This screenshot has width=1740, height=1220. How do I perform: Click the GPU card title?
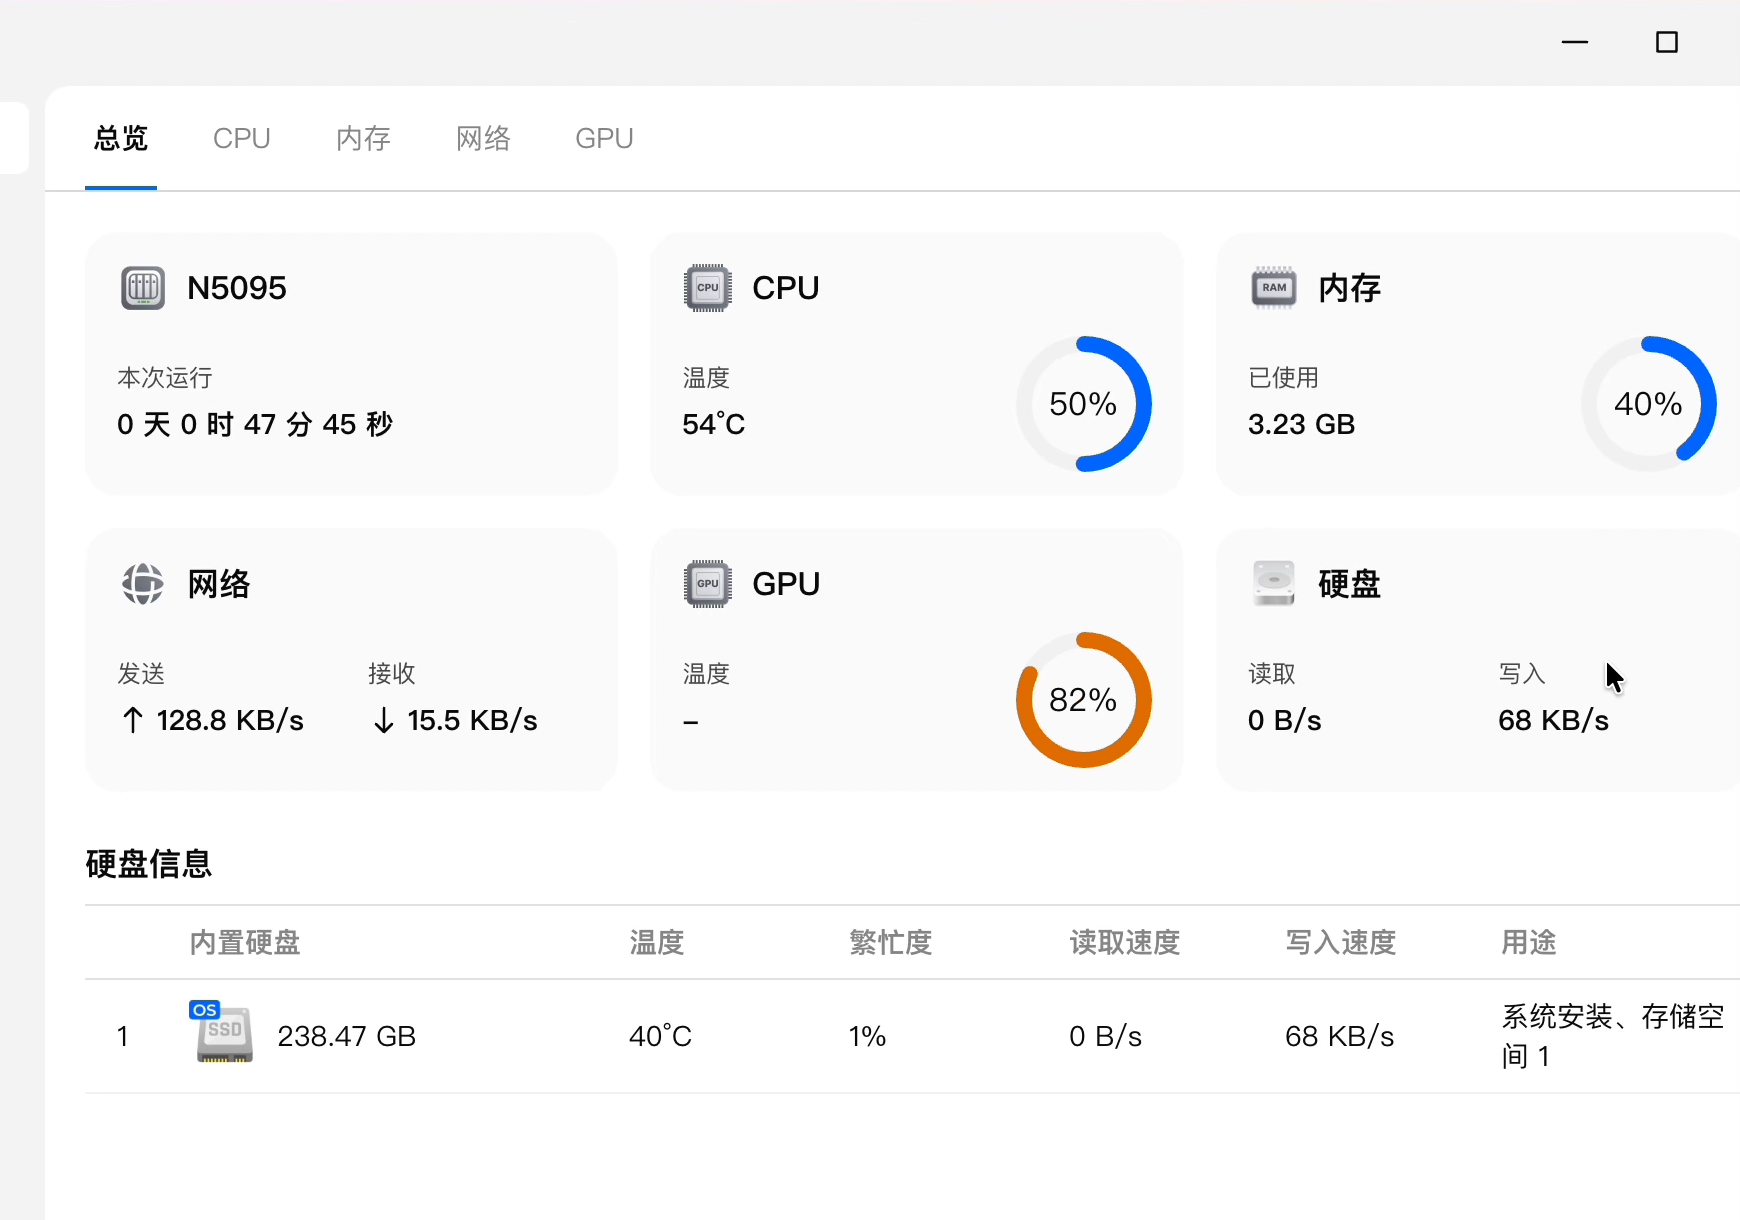pyautogui.click(x=786, y=584)
